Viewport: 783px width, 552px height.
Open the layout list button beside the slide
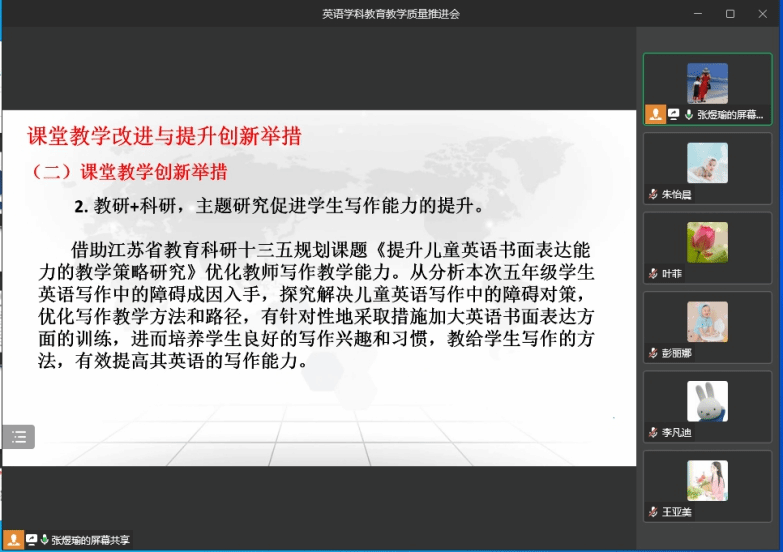(18, 437)
